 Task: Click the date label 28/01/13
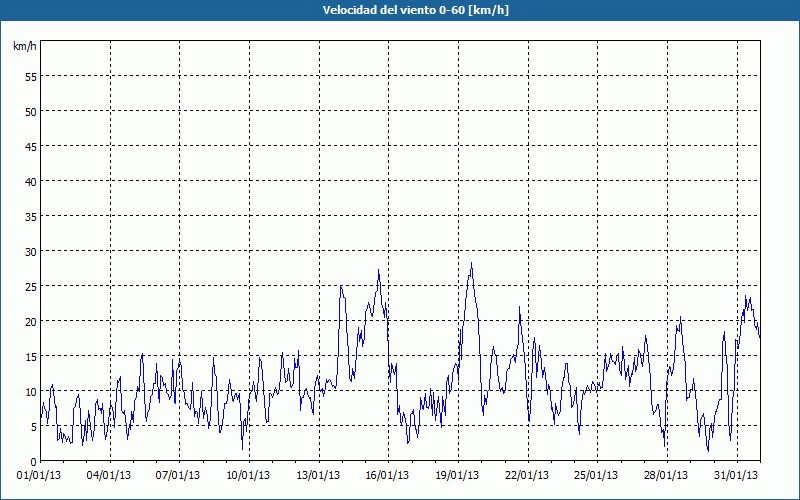(x=666, y=476)
